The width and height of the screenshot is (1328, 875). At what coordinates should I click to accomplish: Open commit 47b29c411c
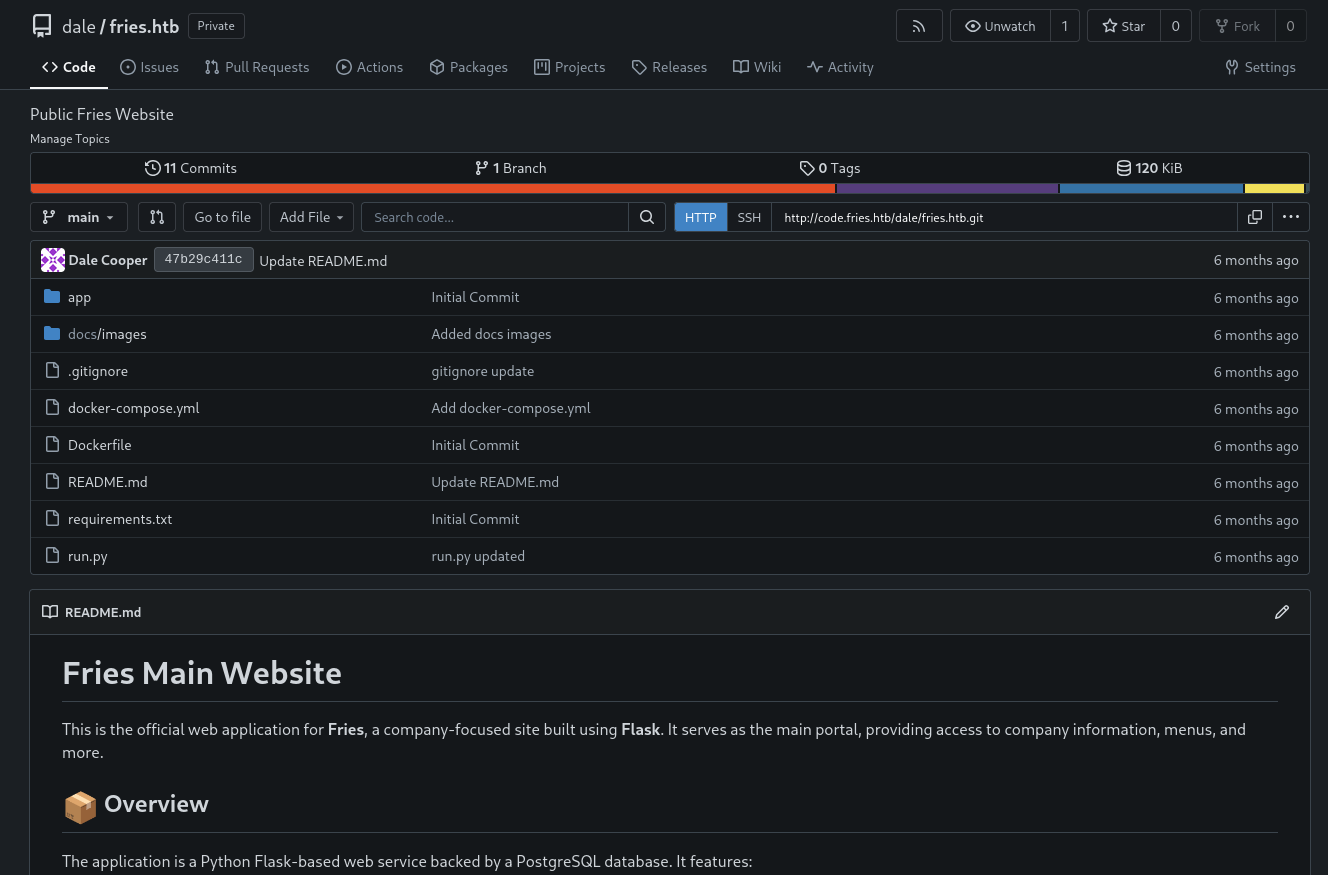click(x=204, y=260)
